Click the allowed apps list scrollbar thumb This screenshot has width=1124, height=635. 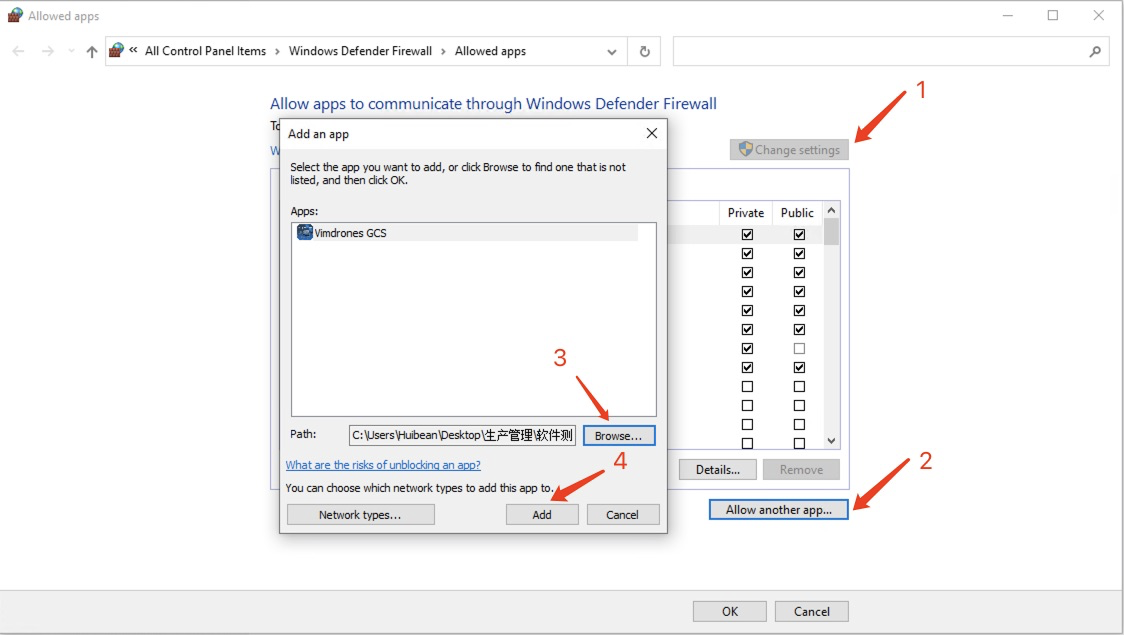[x=831, y=233]
